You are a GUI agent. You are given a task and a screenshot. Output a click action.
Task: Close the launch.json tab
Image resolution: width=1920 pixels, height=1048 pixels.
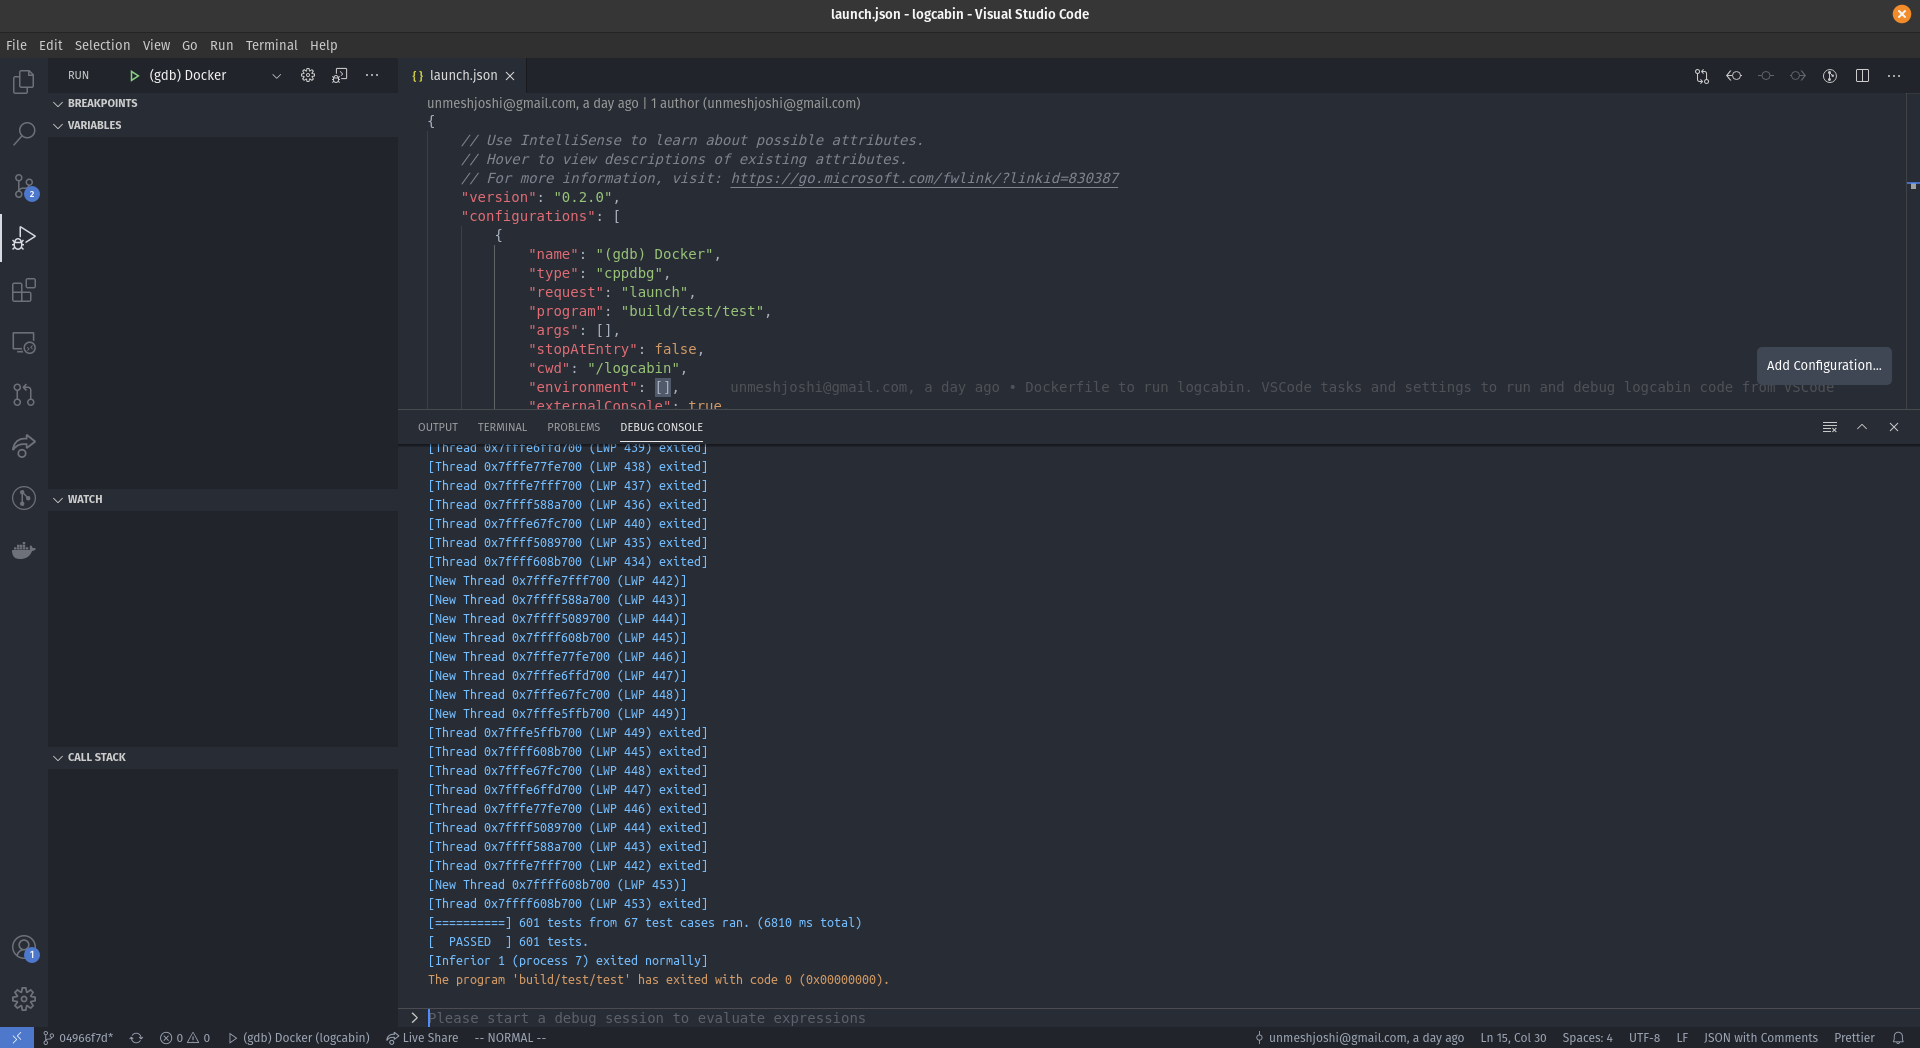pyautogui.click(x=510, y=76)
